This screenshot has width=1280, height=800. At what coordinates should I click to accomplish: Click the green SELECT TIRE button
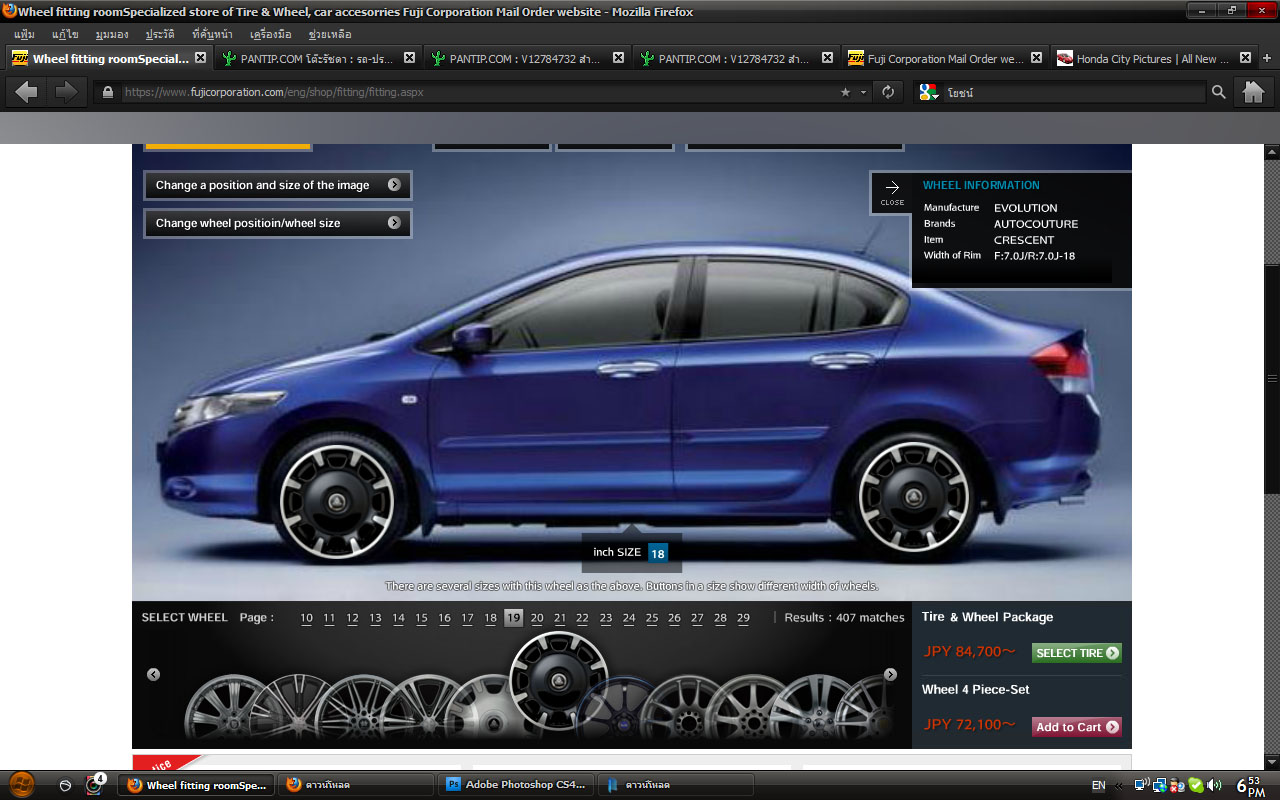click(x=1077, y=653)
